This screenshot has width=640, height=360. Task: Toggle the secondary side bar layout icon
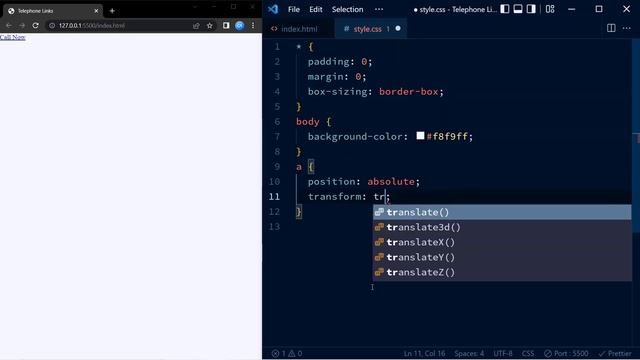(x=531, y=9)
